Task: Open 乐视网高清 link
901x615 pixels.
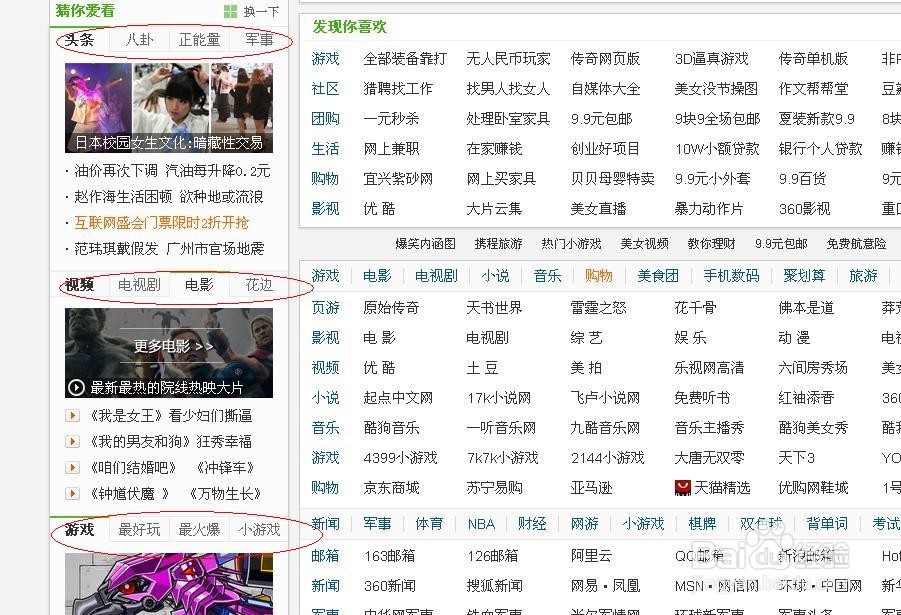Action: (709, 368)
